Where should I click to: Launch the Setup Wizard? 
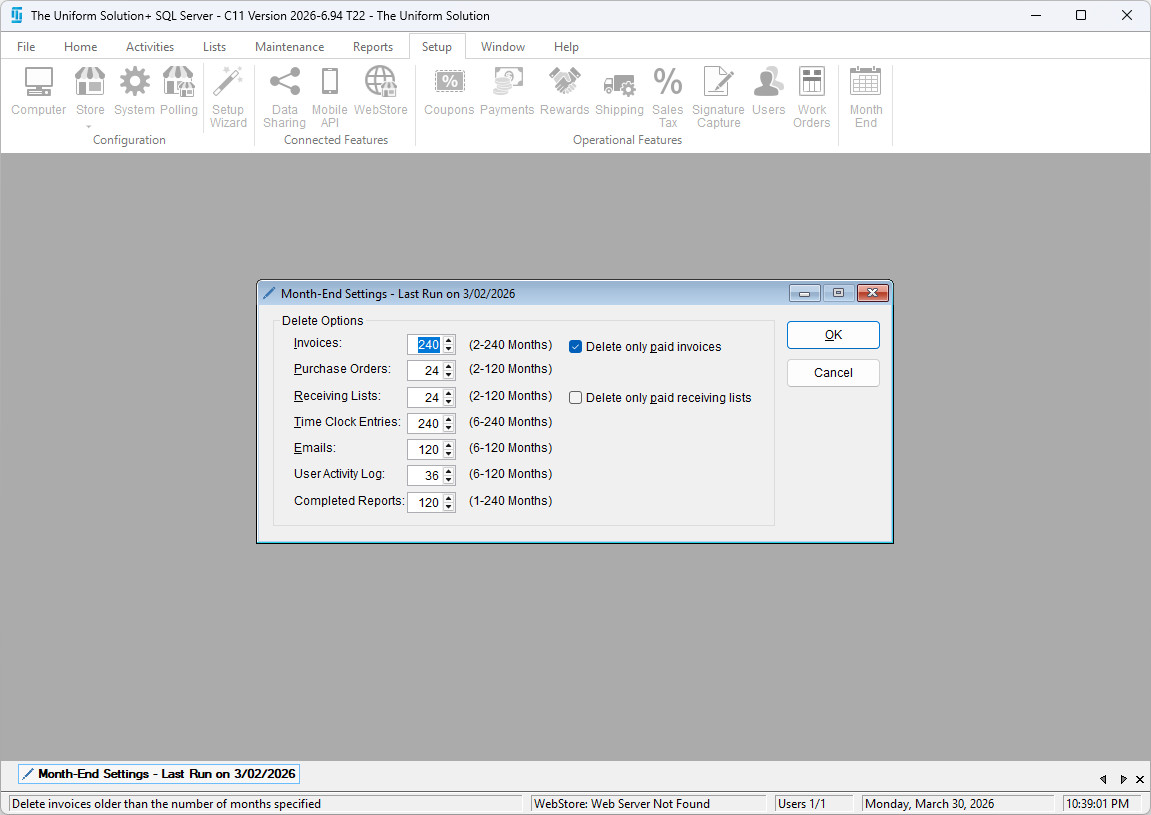click(x=228, y=97)
